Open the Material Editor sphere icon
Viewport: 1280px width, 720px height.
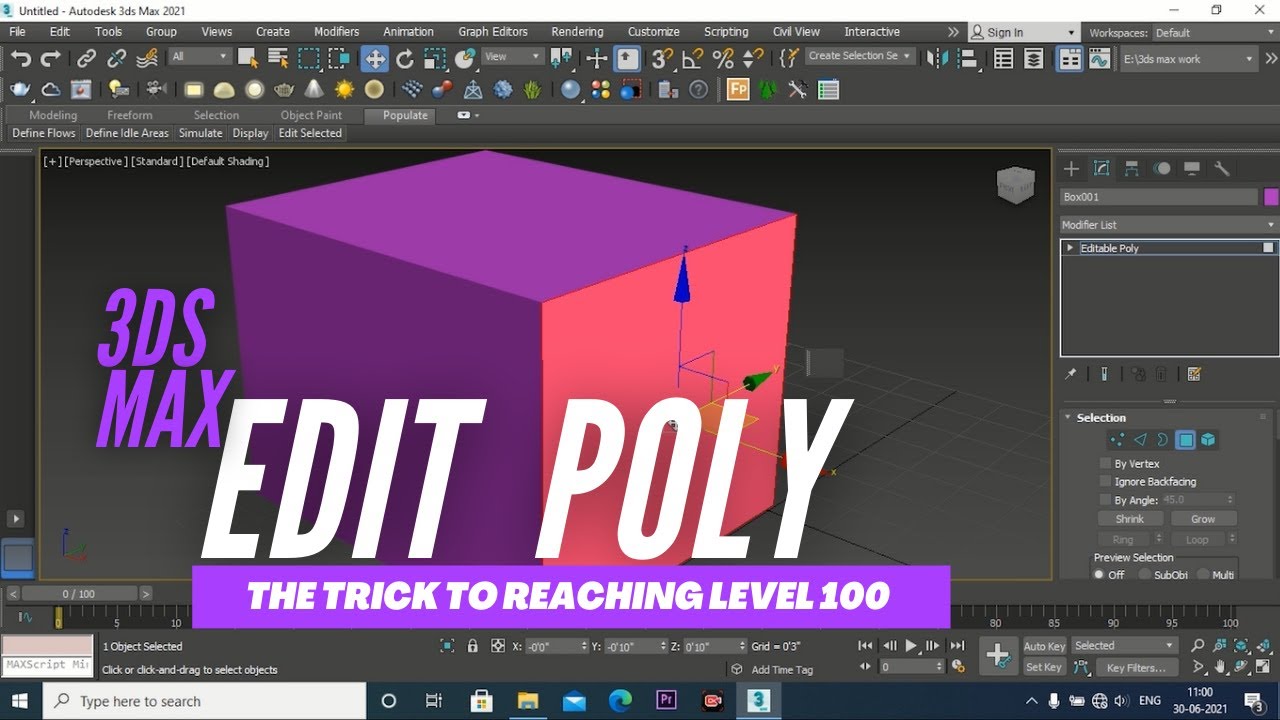click(570, 90)
